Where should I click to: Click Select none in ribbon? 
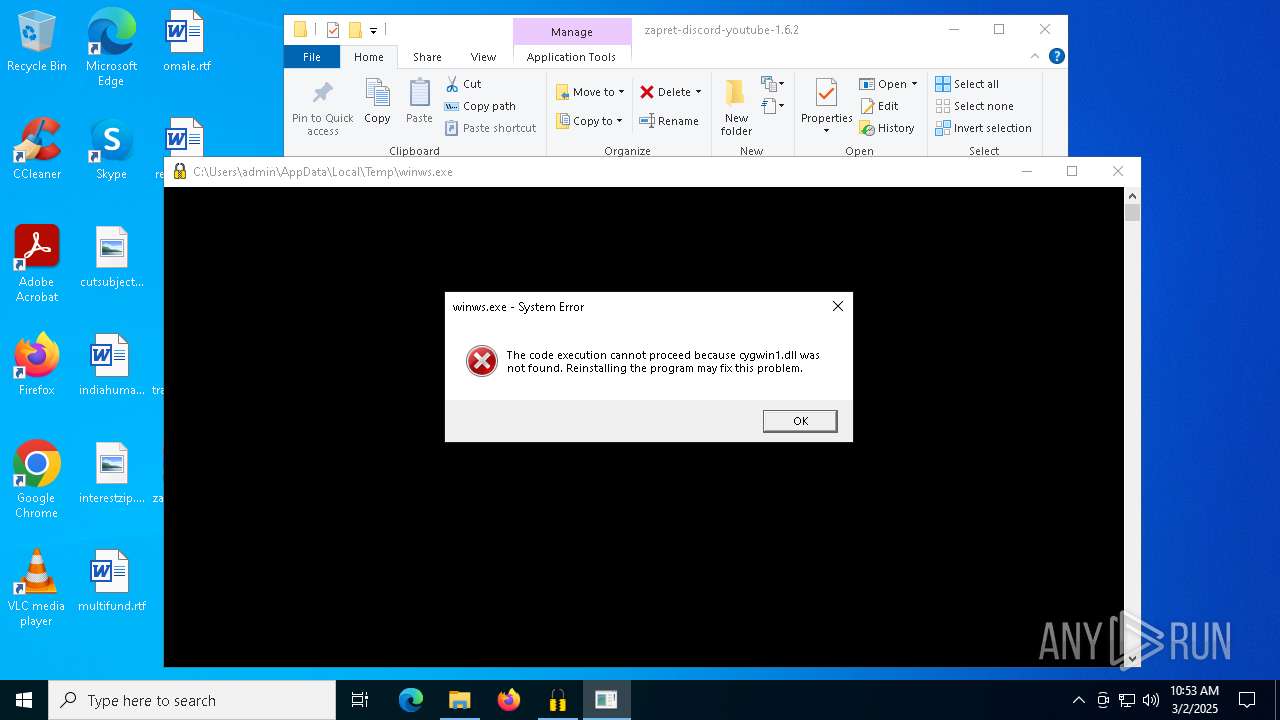click(974, 106)
